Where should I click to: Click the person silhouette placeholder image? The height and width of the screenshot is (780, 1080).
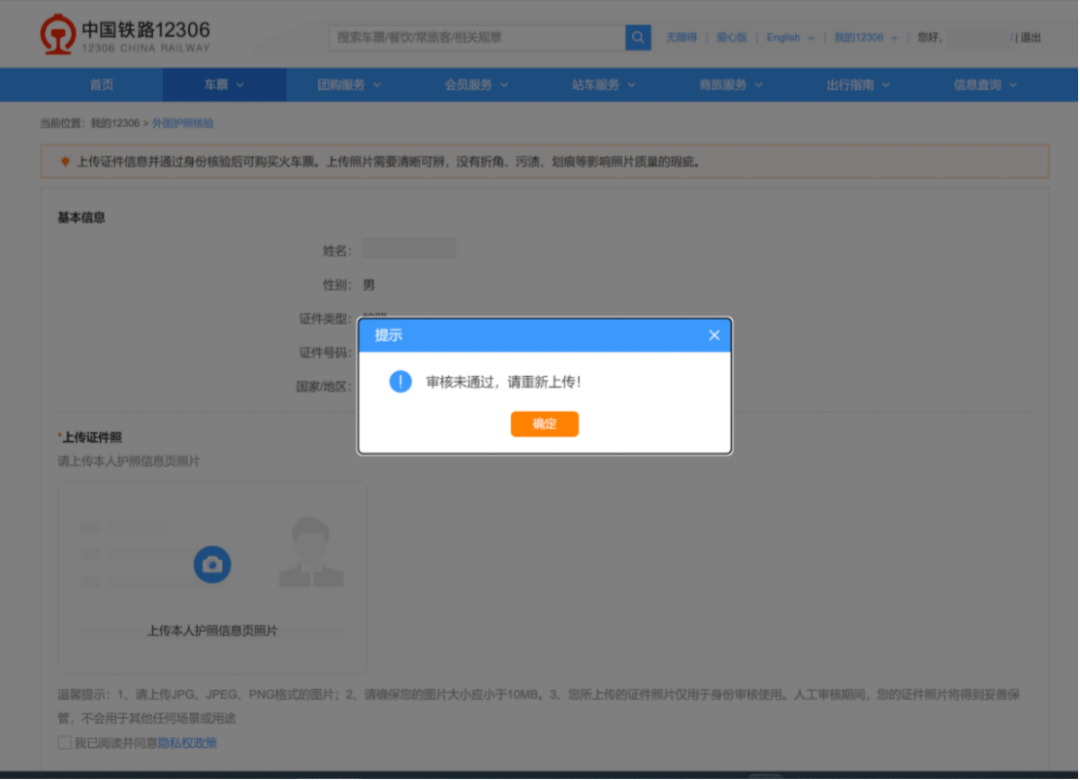(311, 553)
